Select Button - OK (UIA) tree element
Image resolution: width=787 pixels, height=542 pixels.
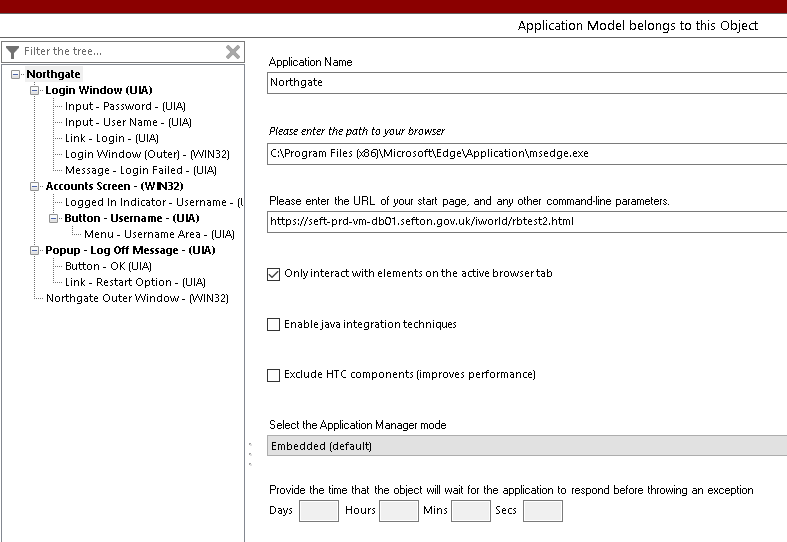click(x=108, y=266)
